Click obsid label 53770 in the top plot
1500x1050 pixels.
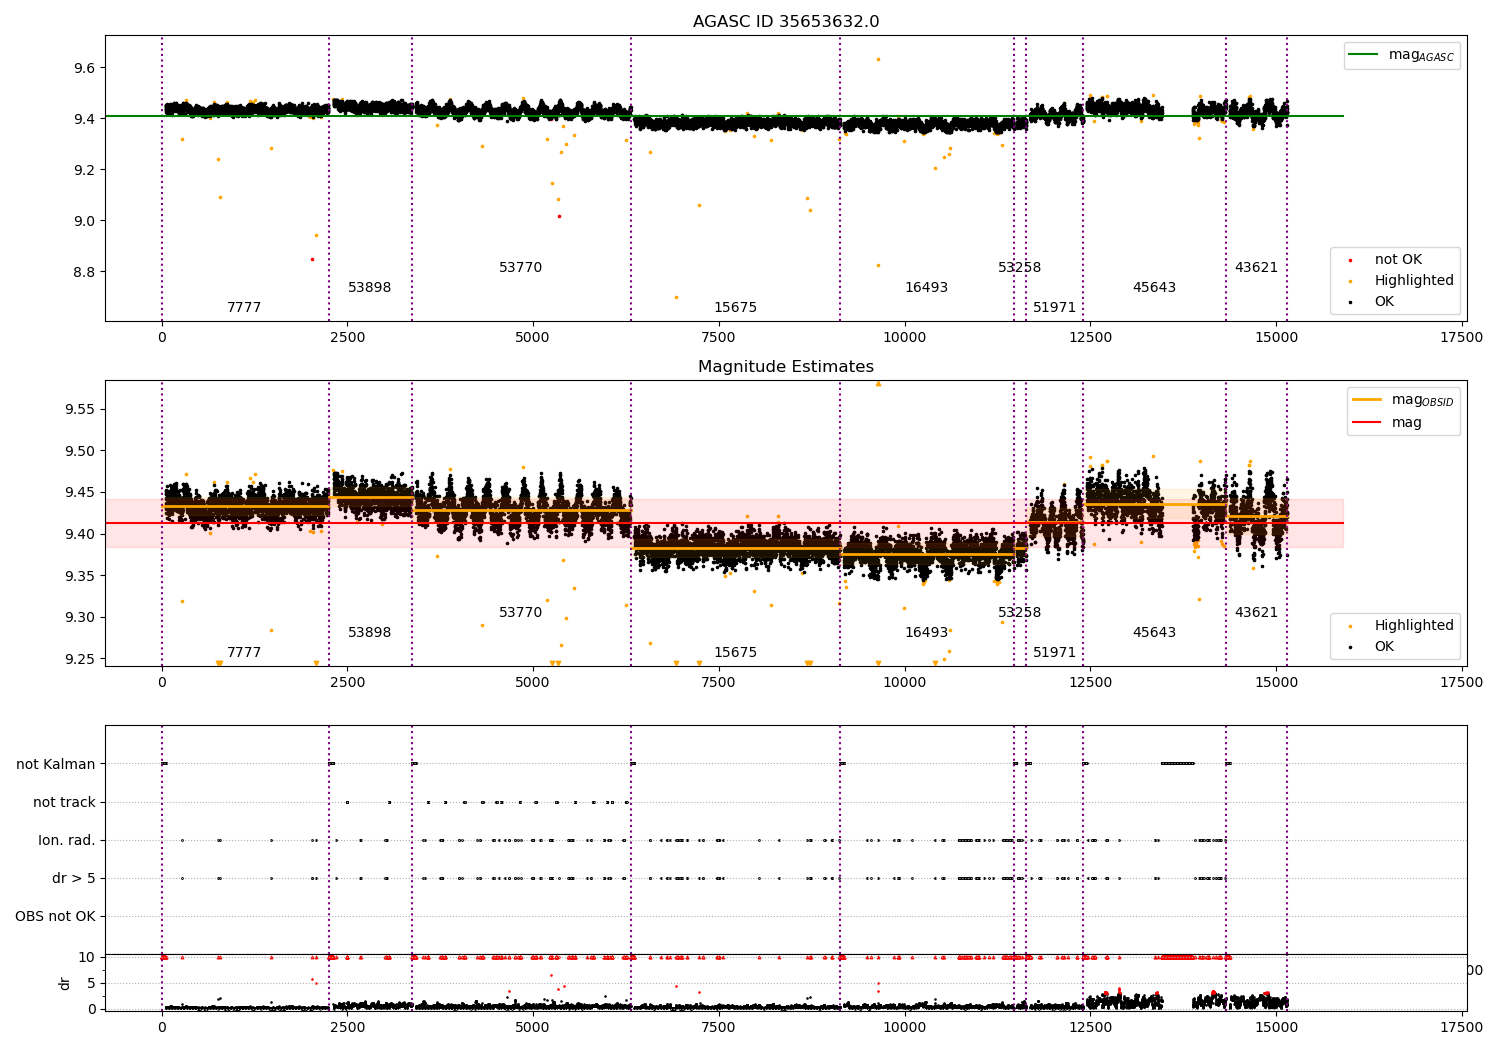coord(521,268)
